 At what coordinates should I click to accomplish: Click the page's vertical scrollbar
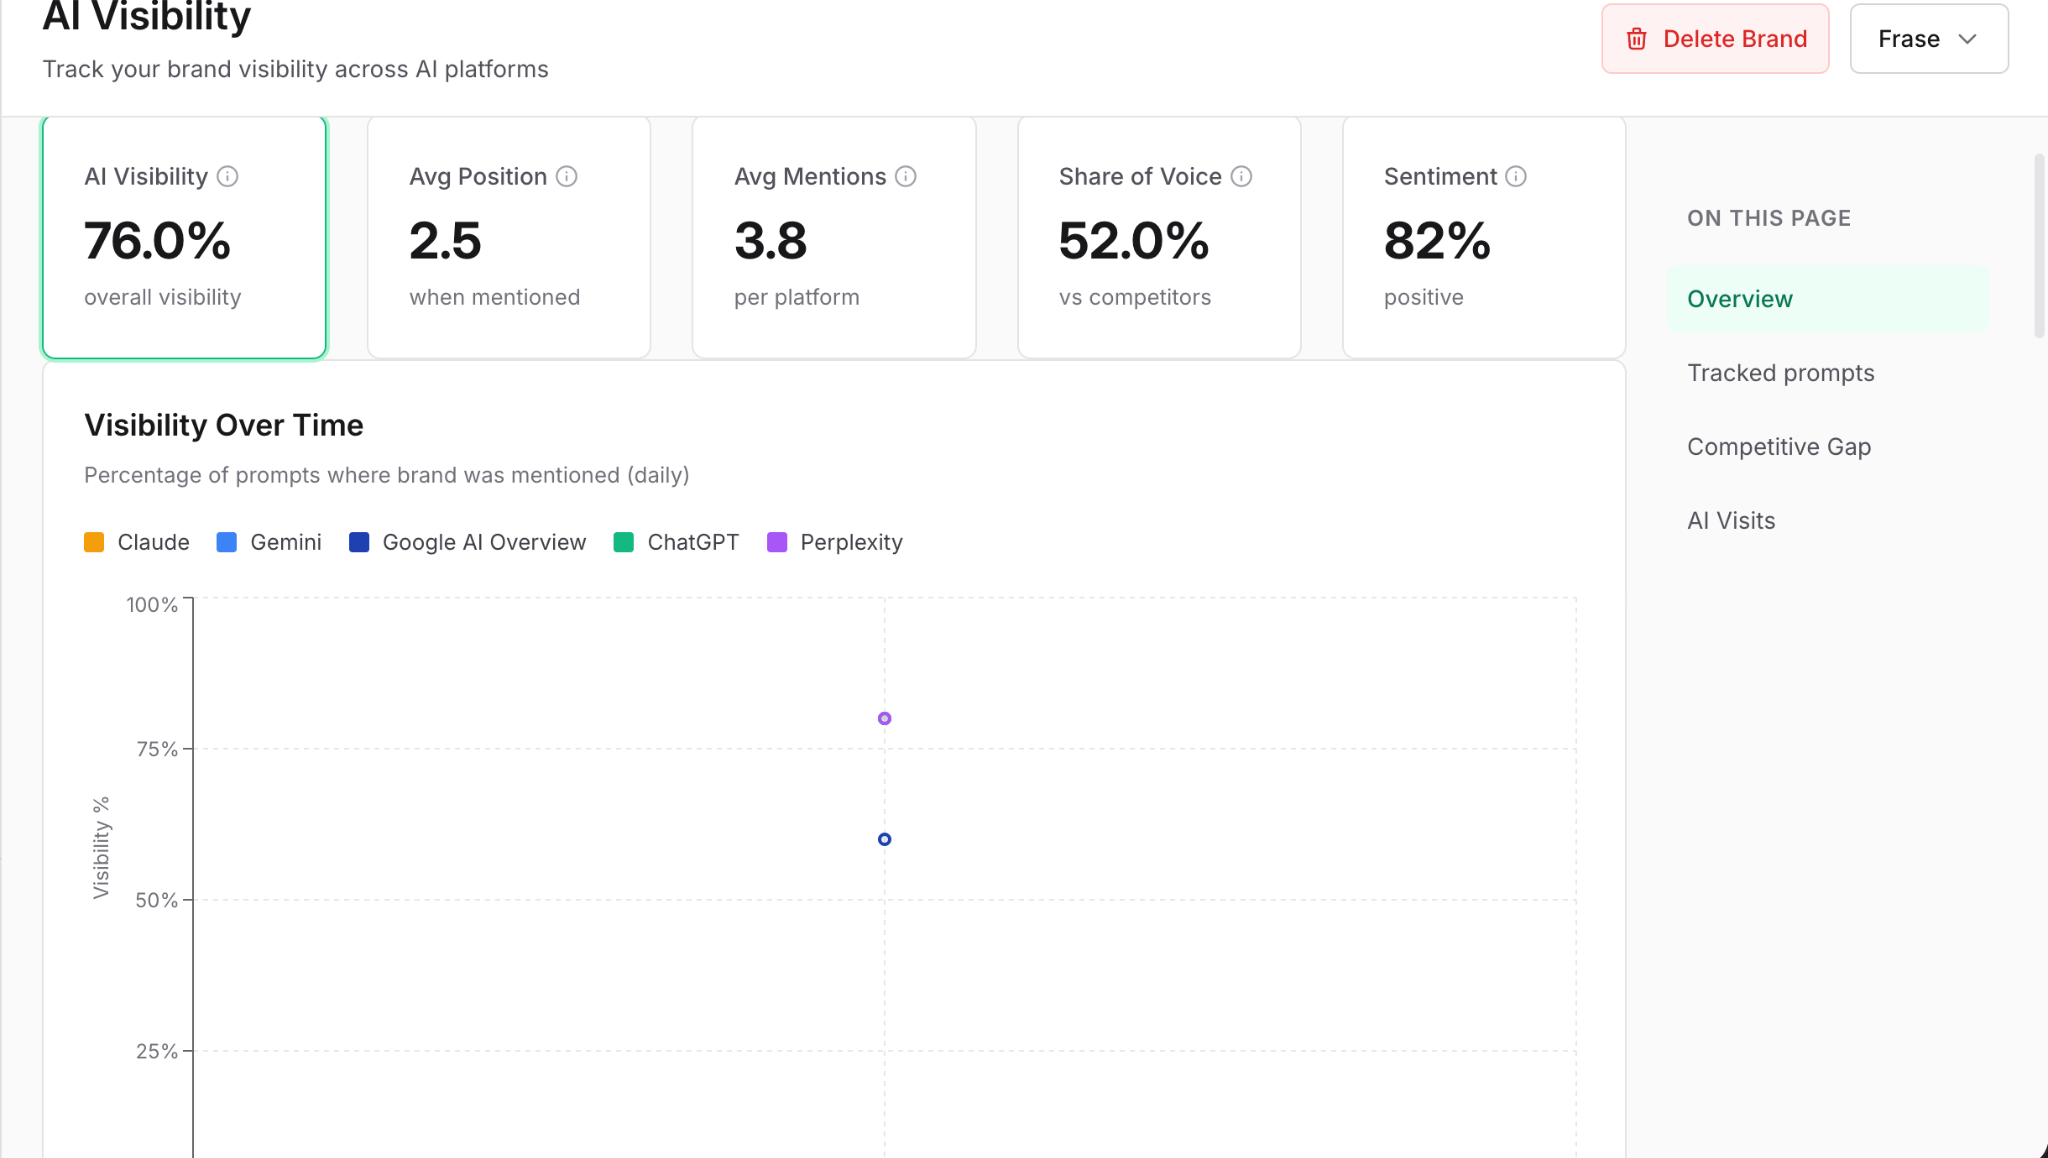[2039, 245]
